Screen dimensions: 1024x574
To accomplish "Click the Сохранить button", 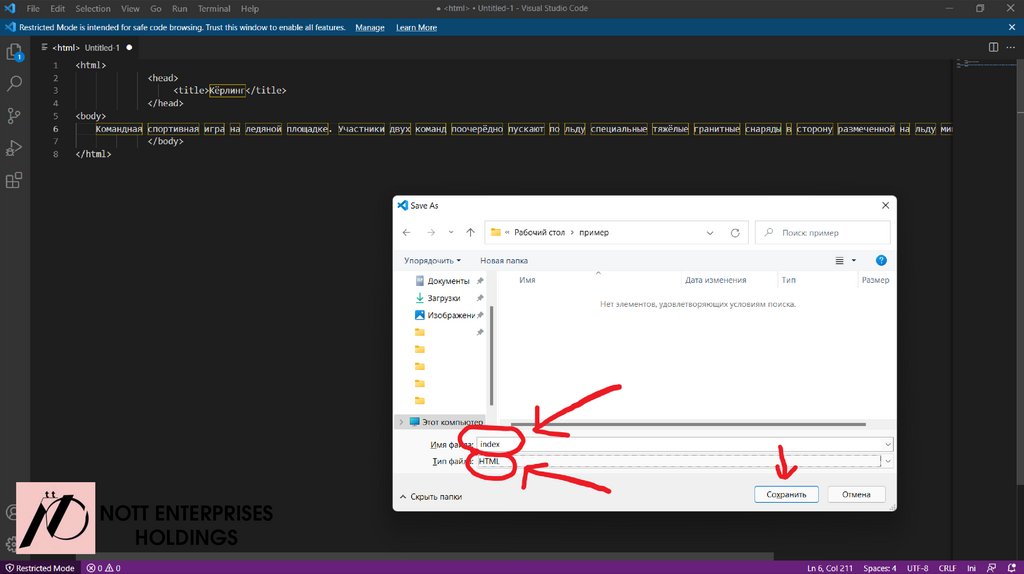I will [786, 494].
